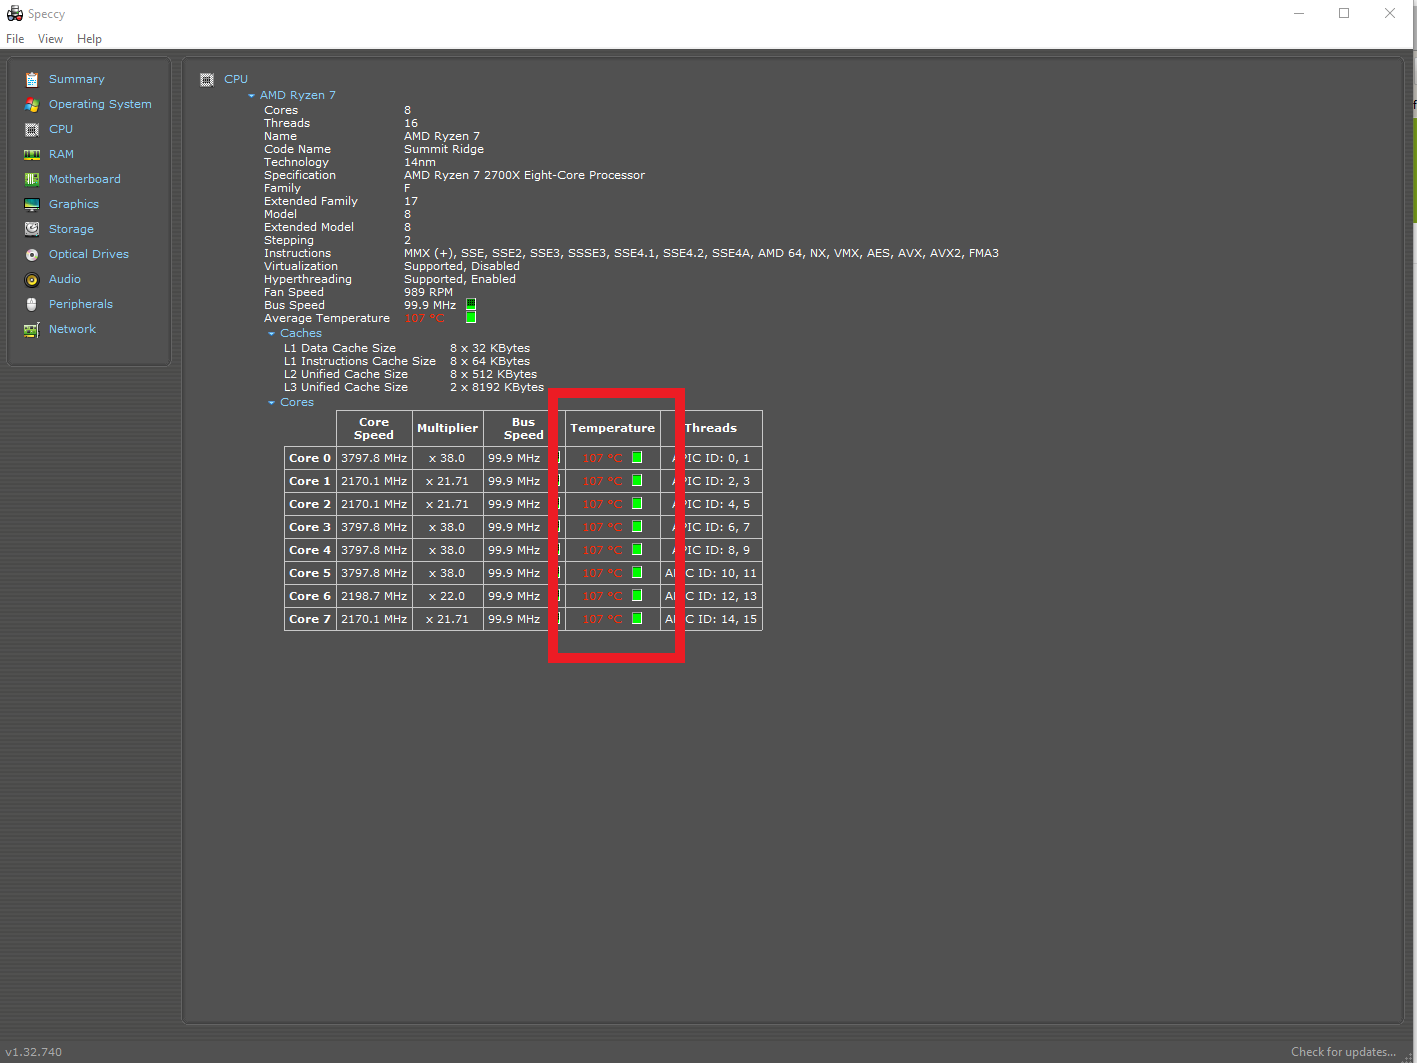This screenshot has width=1417, height=1063.
Task: Select the Motherboard sidebar icon
Action: pos(33,179)
